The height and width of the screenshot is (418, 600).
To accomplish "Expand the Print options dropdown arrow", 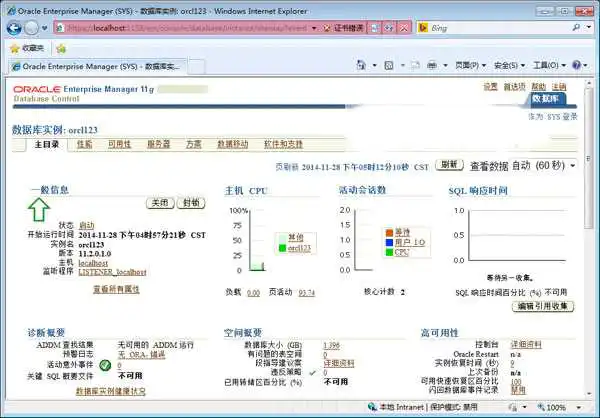I will [x=445, y=65].
